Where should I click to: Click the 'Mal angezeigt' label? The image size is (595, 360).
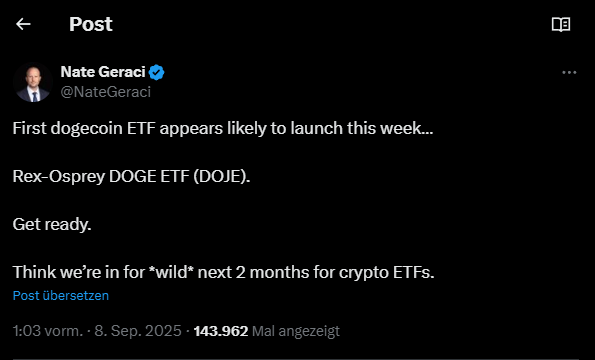296,331
